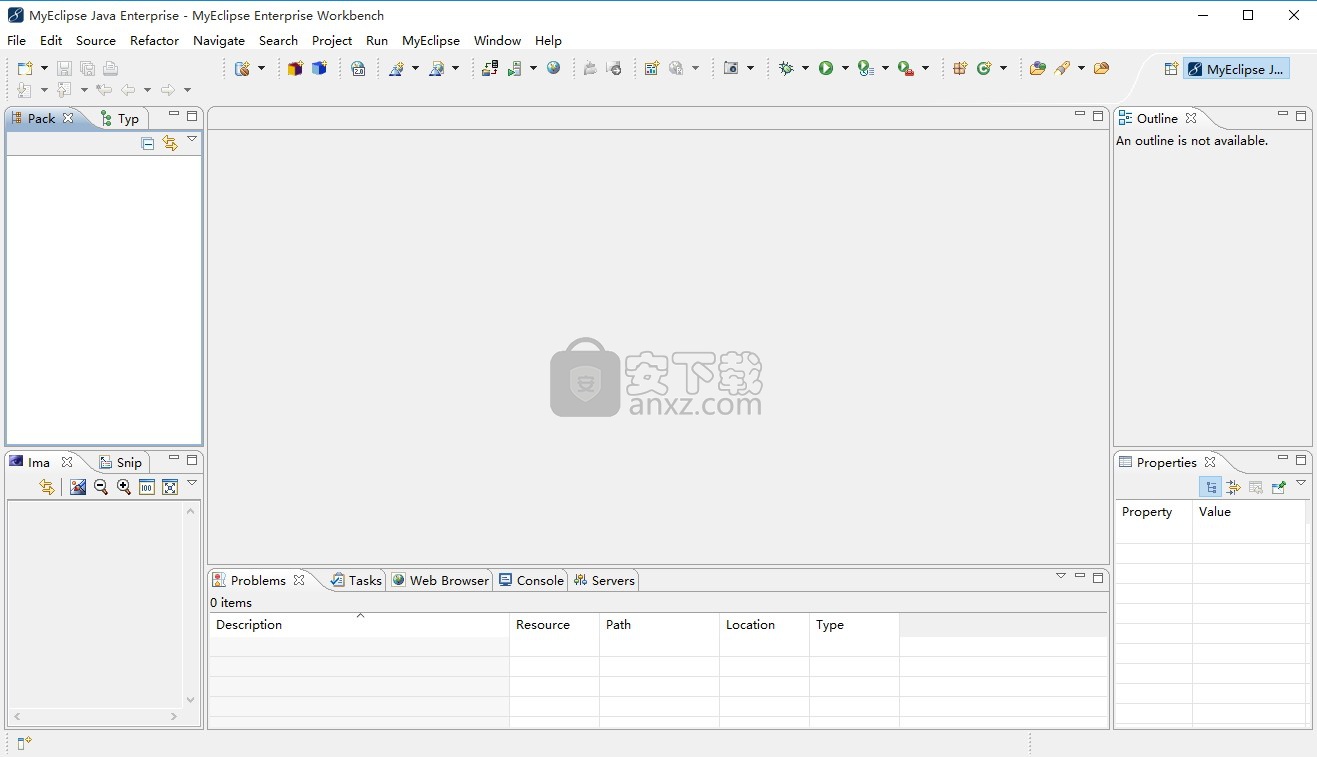Zoom out in the Image Preview panel
Screen dimensions: 1317x757
101,487
